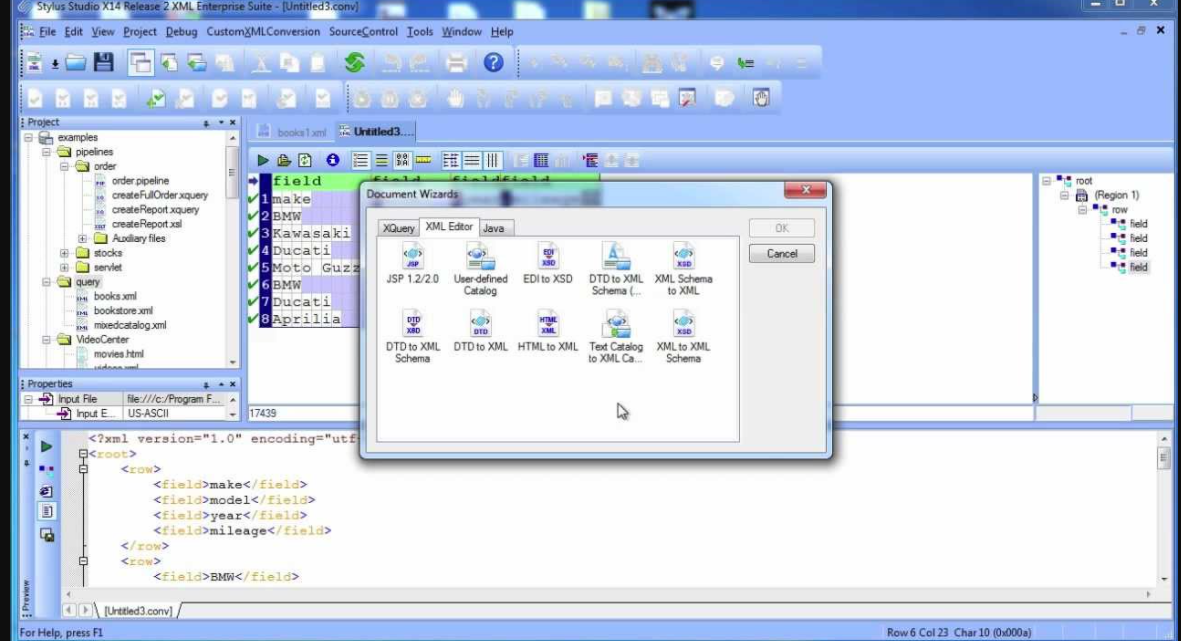Select the JSP 1.2/2.0 wizard icon

(x=412, y=264)
